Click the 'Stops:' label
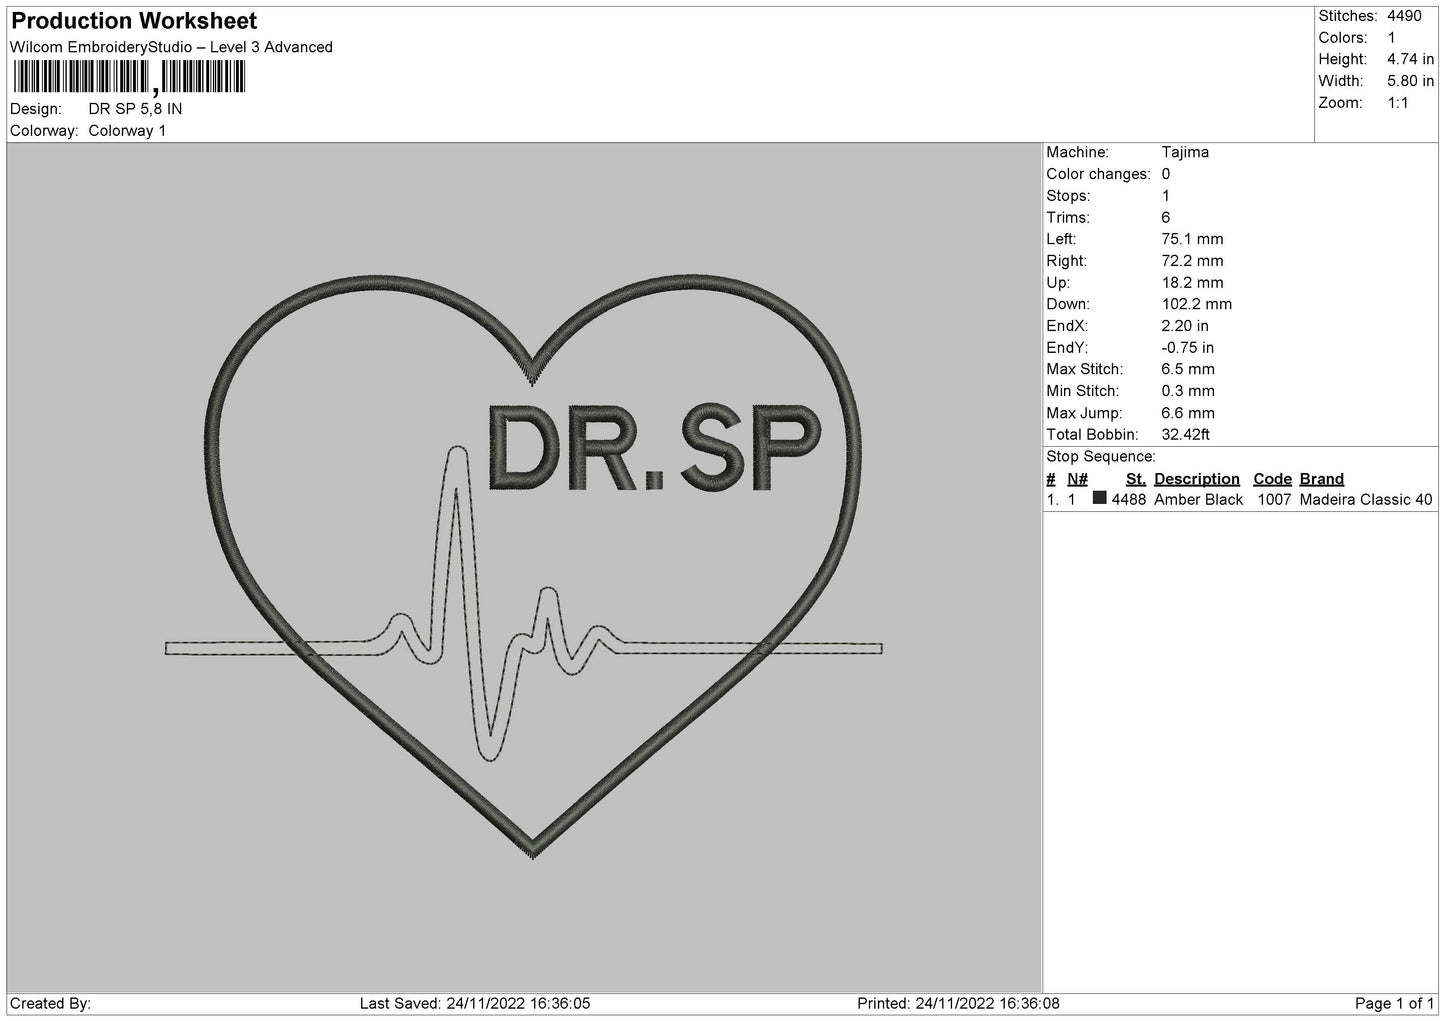Screen dimensions: 1445x1021 coord(1068,196)
